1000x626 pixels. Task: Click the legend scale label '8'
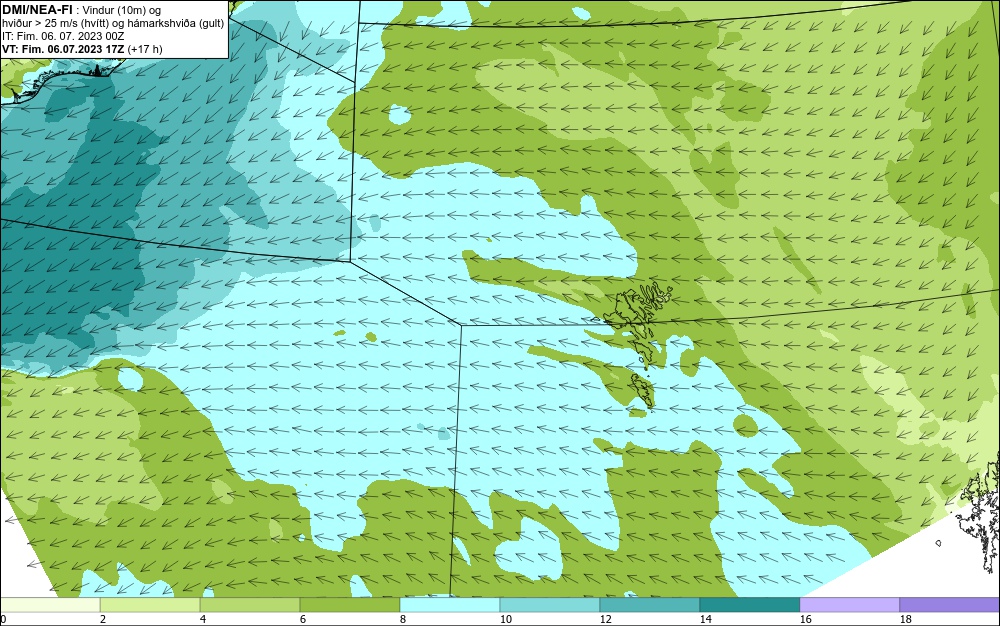[403, 619]
